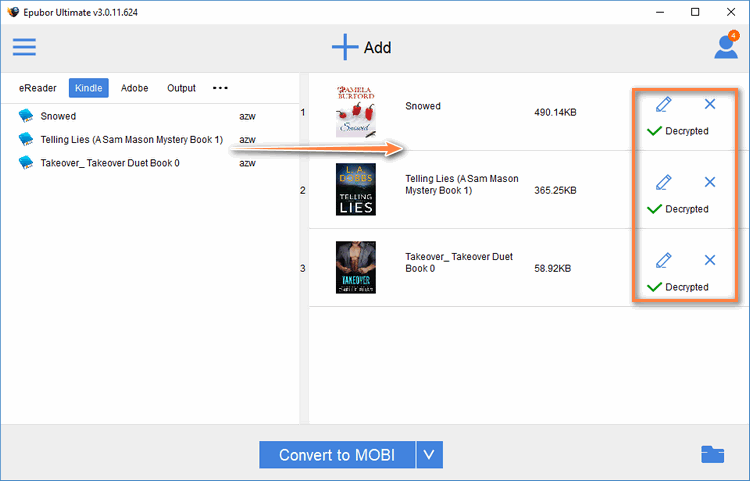Viewport: 750px width, 481px height.
Task: Click the Snowed book icon in Kindle list
Action: tap(26, 116)
